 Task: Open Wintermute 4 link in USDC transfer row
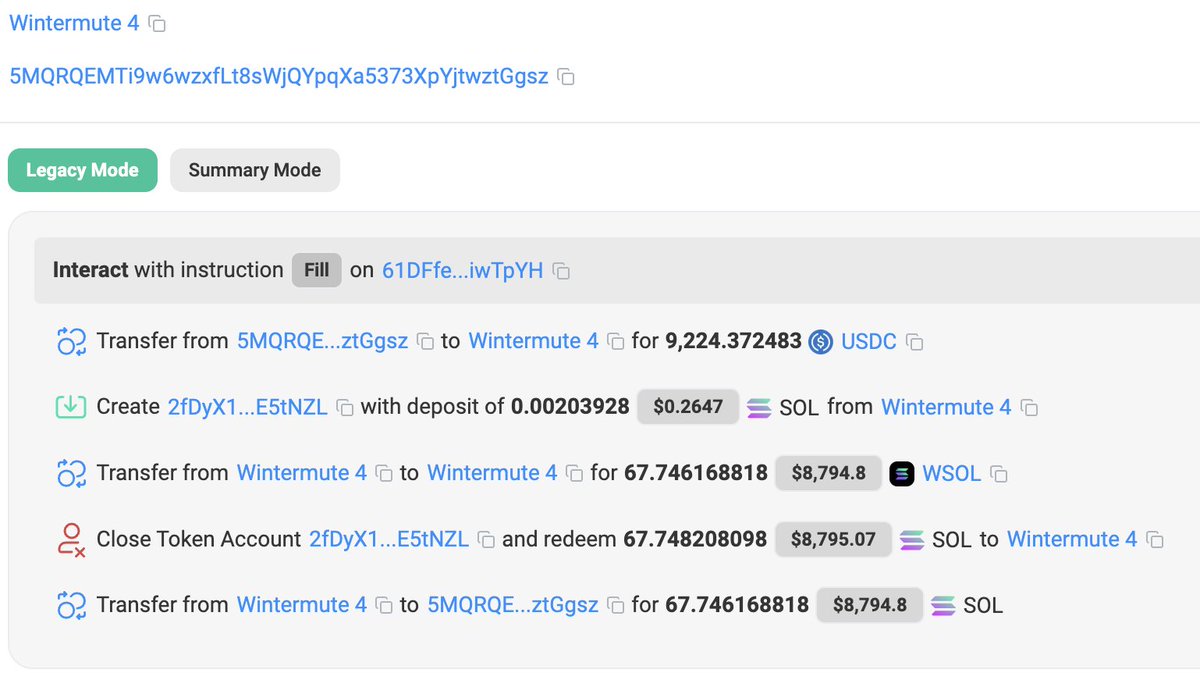pyautogui.click(x=533, y=341)
